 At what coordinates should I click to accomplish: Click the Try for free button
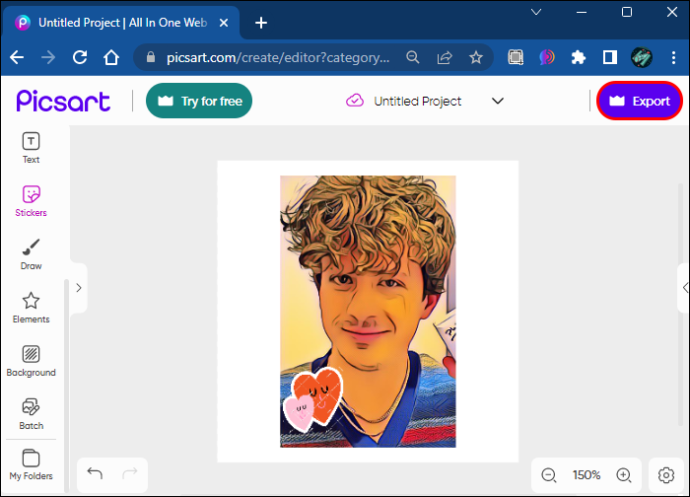point(199,101)
